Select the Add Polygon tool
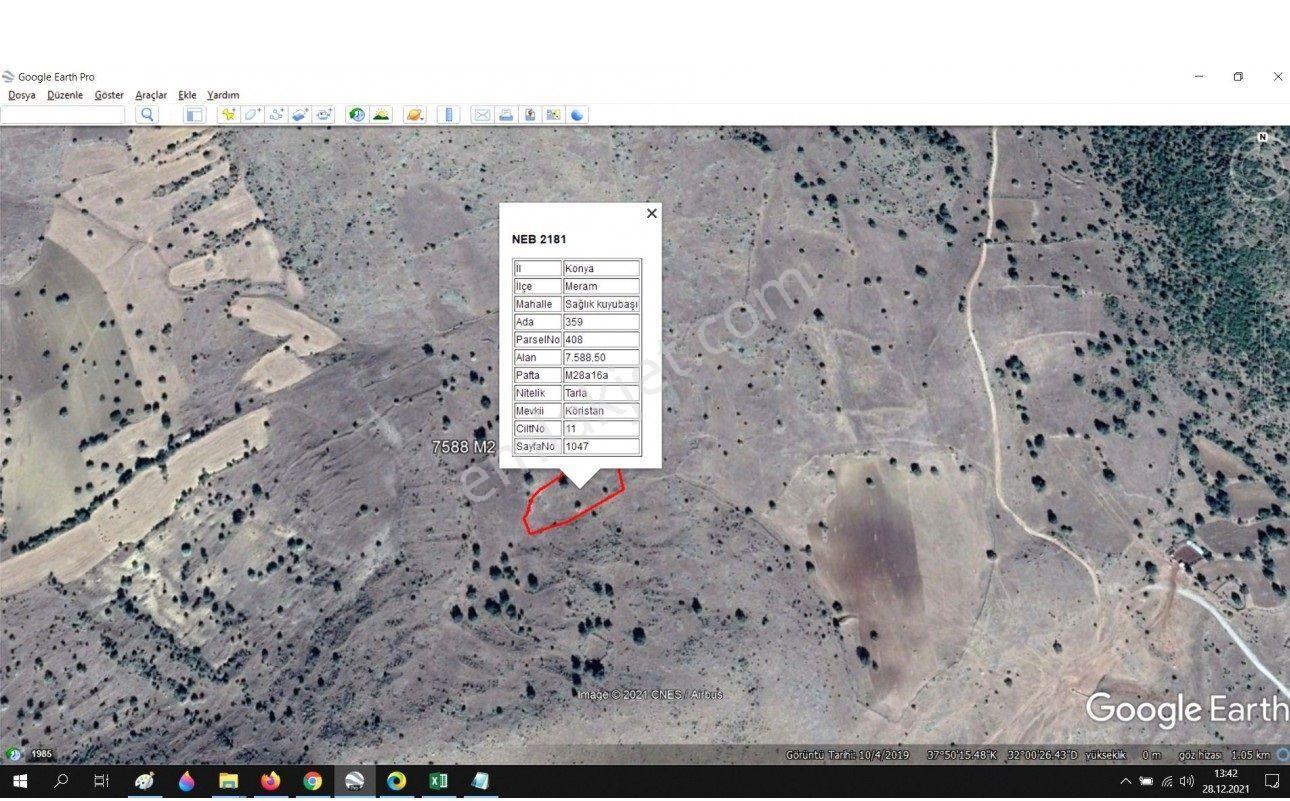This screenshot has height=801, width=1290. pos(253,115)
